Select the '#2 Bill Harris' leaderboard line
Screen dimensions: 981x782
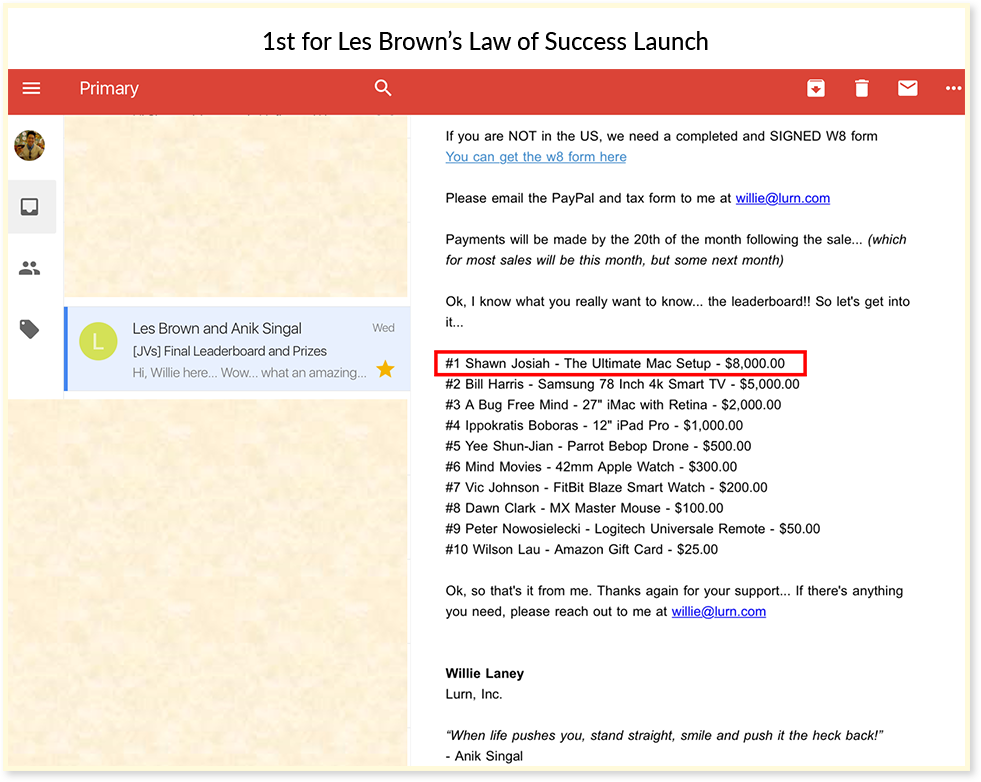(x=623, y=384)
